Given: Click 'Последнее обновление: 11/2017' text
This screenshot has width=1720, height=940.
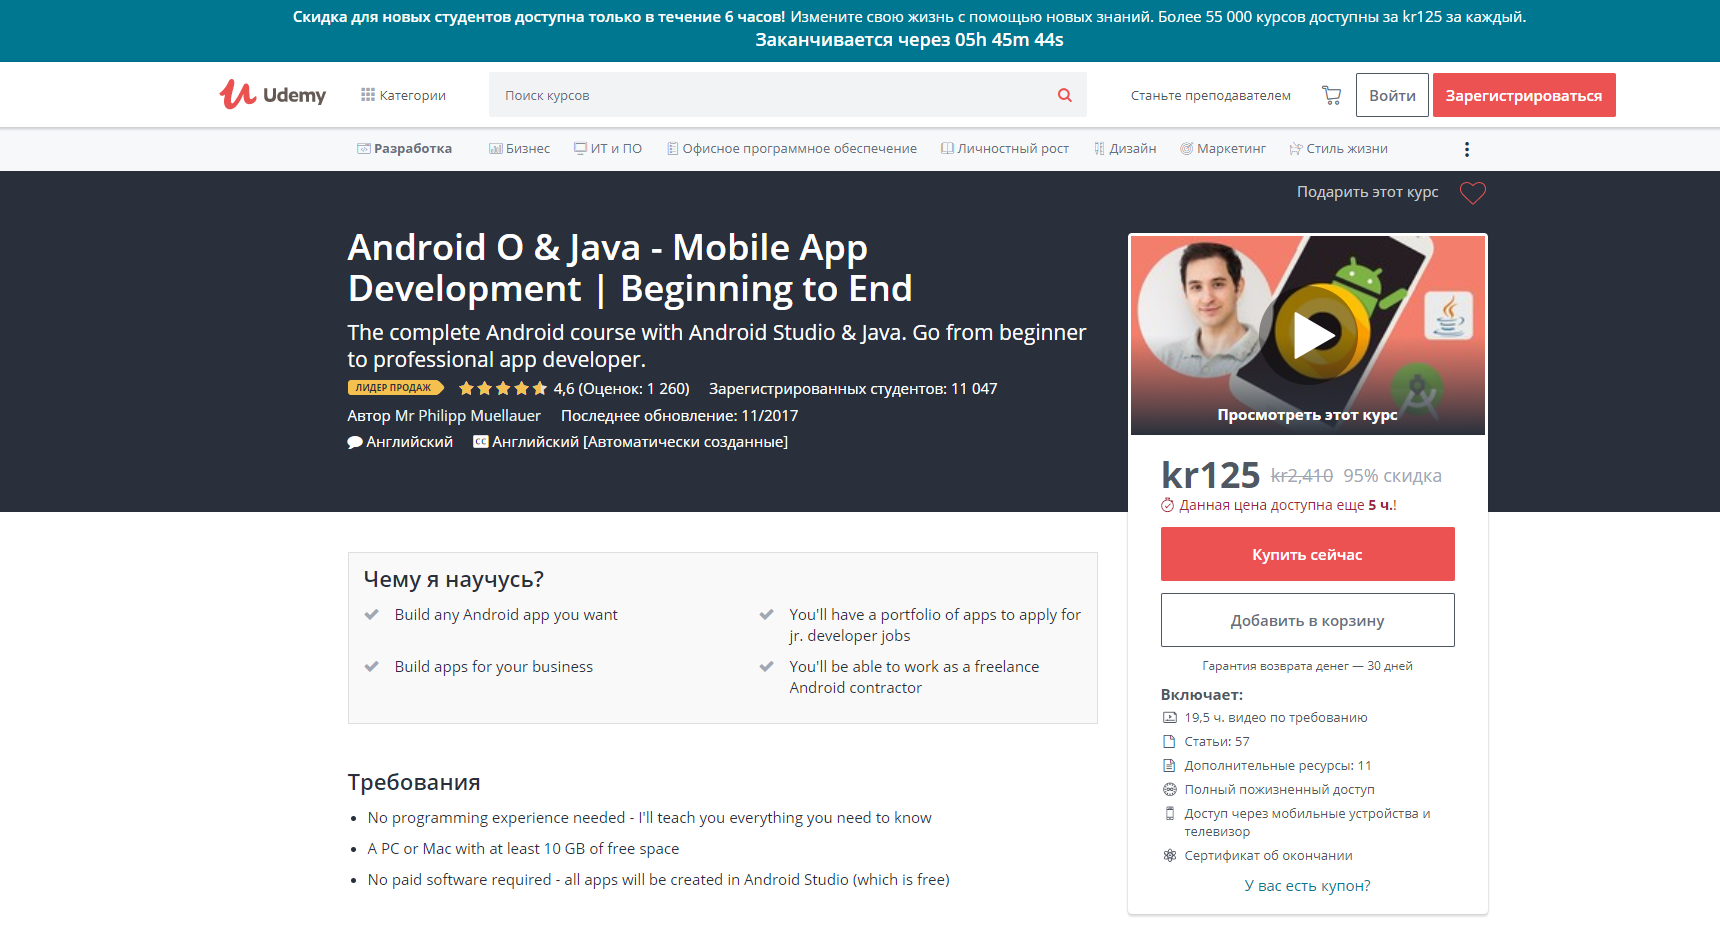Looking at the screenshot, I should pos(680,416).
